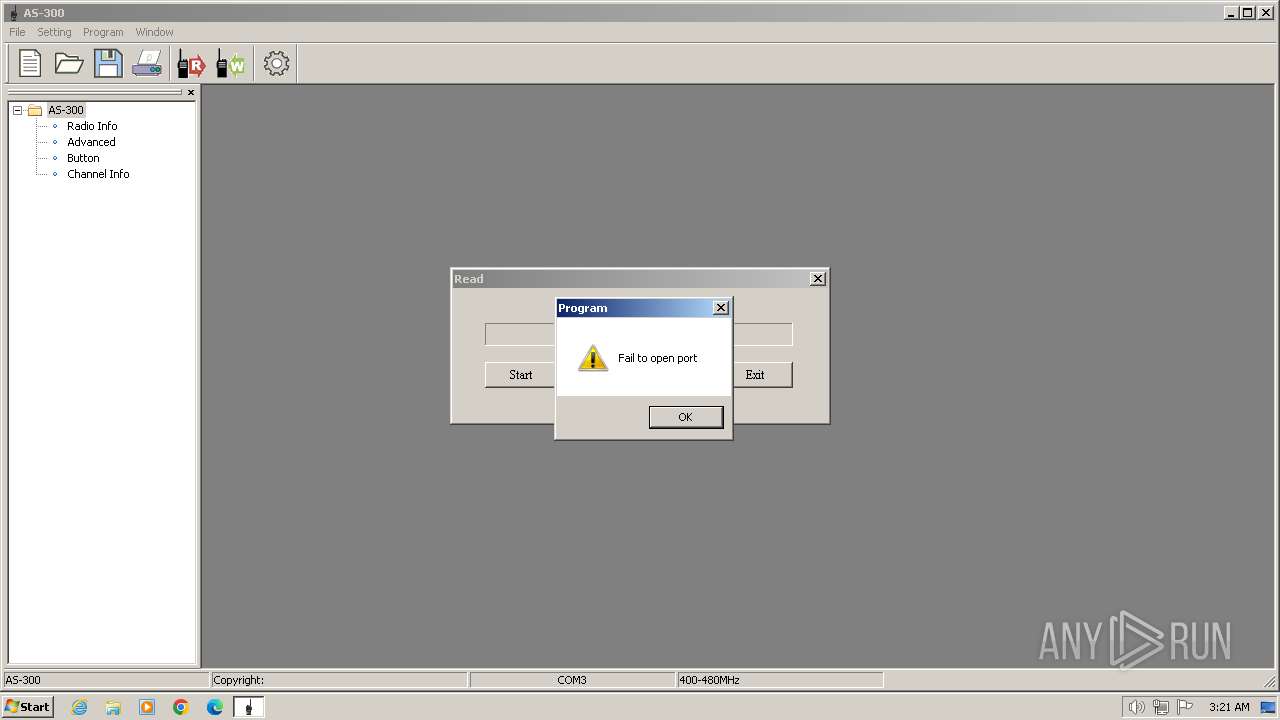
Task: Open the Windows Start button
Action: 28,707
